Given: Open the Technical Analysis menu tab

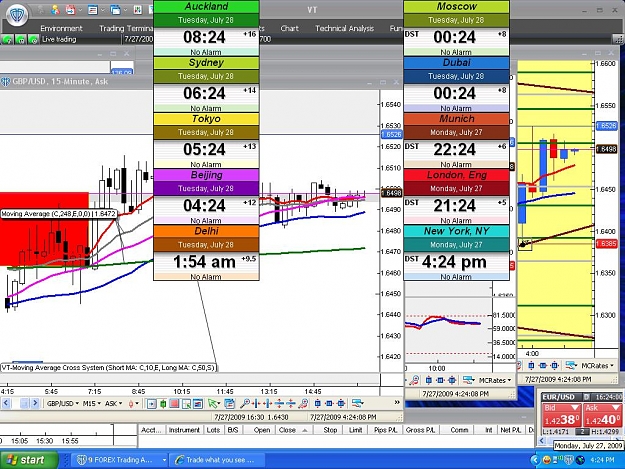Looking at the screenshot, I should pos(344,28).
